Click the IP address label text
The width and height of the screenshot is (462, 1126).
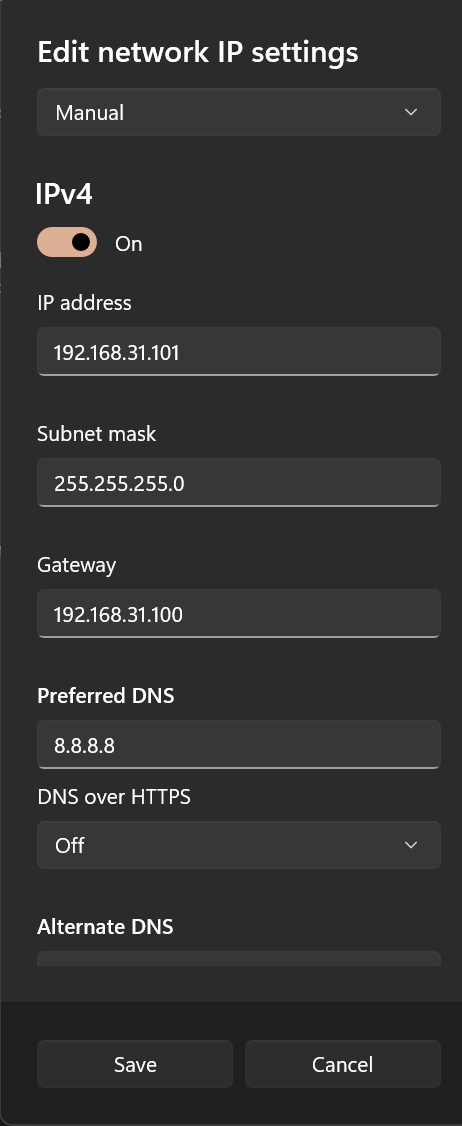coord(84,303)
